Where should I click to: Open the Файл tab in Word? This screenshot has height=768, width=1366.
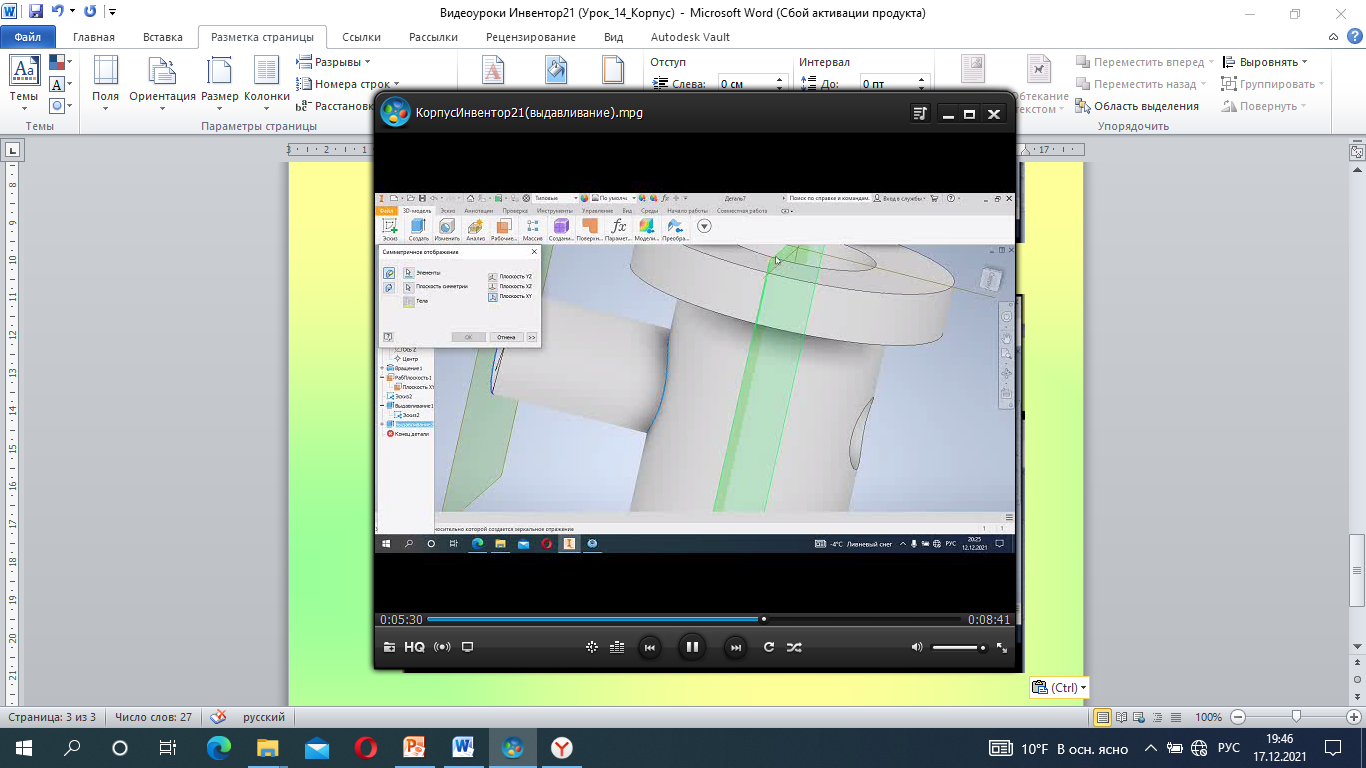pos(28,37)
